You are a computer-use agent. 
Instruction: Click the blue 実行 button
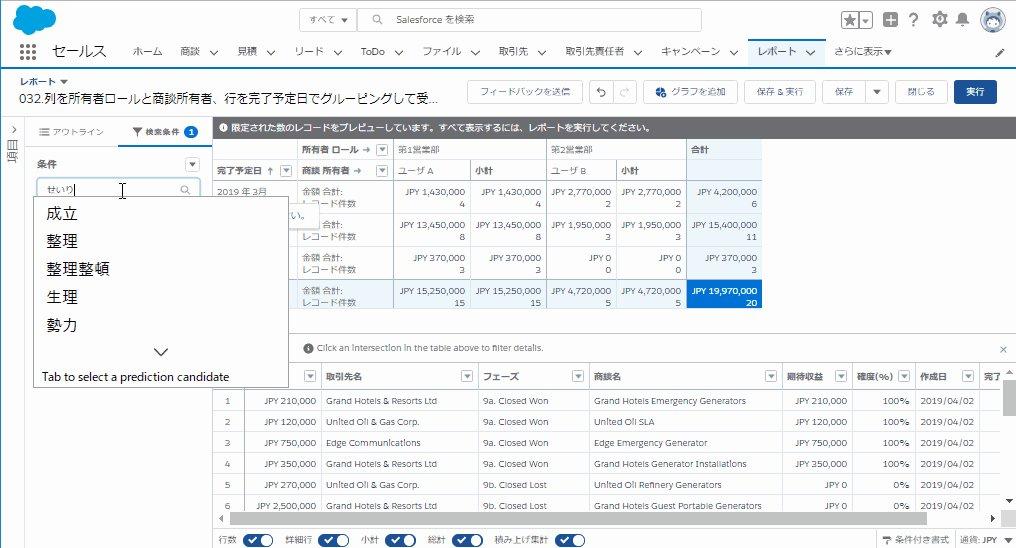pos(975,92)
